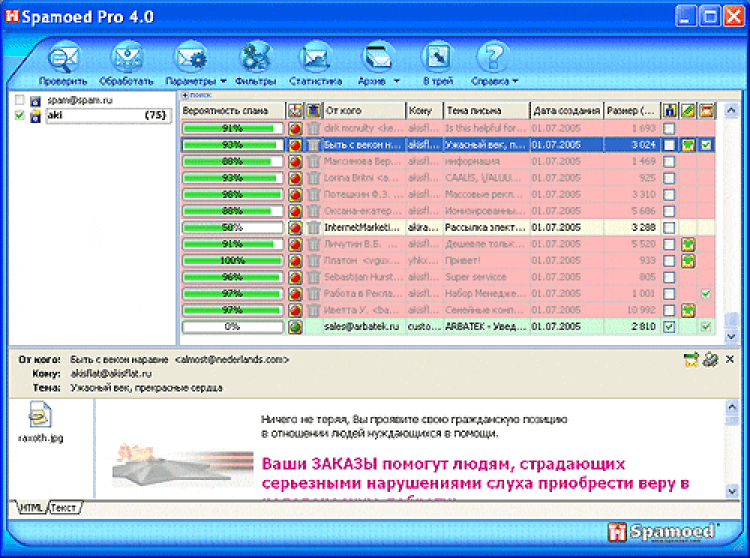The height and width of the screenshot is (558, 750).
Task: Toggle the first checkbox in the sales@arbatek.ru row
Action: pos(669,326)
